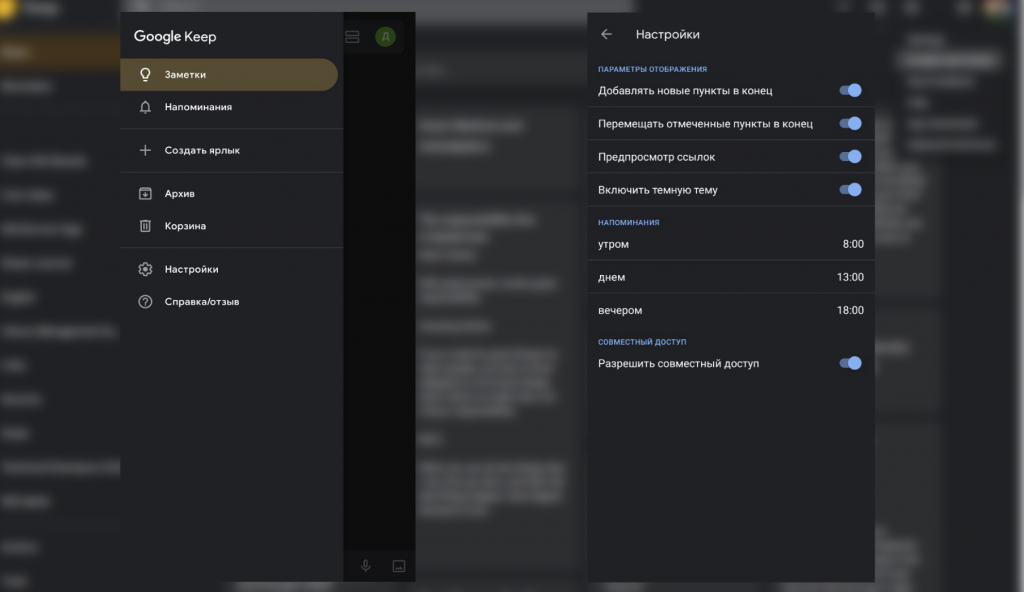Viewport: 1024px width, 592px height.
Task: Click the question mark icon beside Справка/отзыв
Action: point(145,302)
